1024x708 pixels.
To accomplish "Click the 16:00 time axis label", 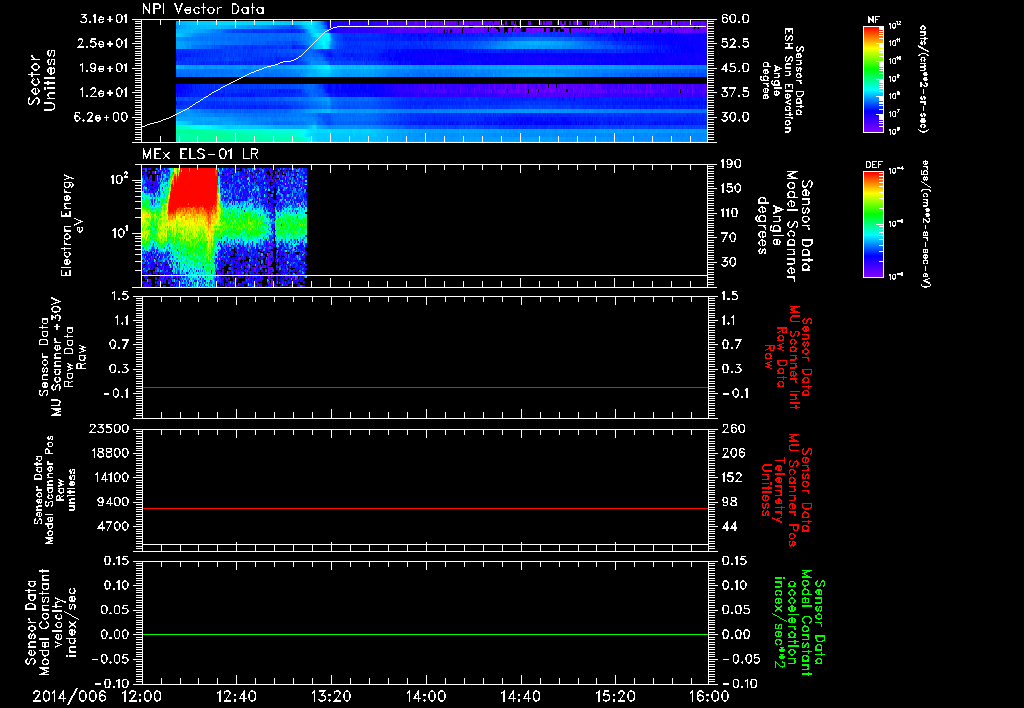I will (x=709, y=696).
